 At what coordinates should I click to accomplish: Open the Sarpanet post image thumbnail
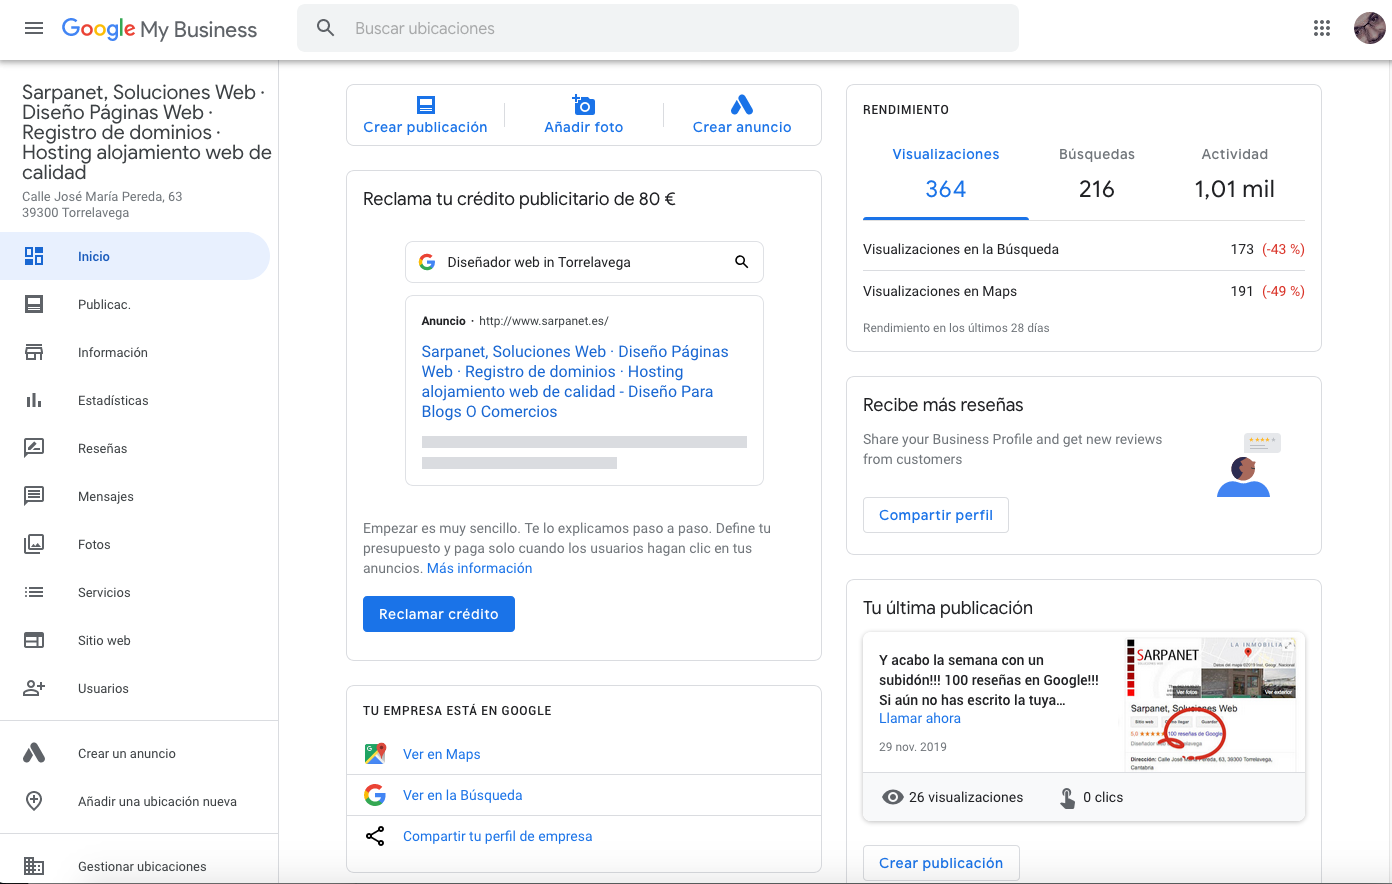click(x=1211, y=705)
